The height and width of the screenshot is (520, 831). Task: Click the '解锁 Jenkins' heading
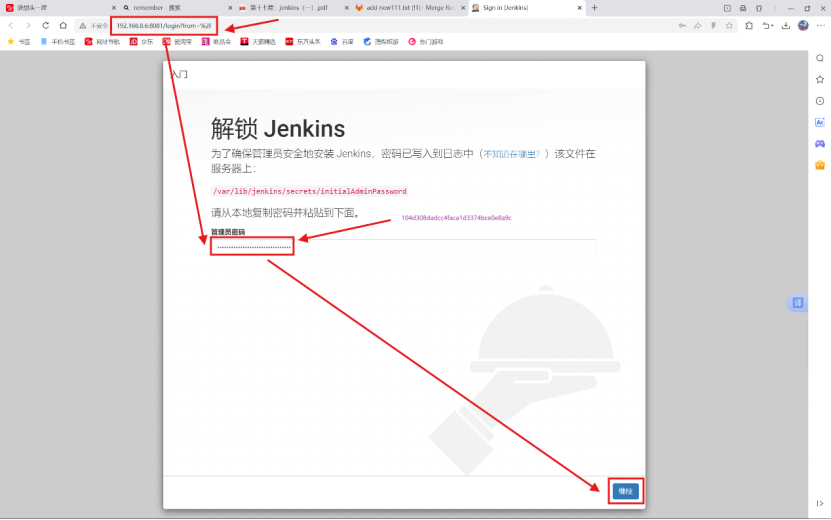click(278, 129)
